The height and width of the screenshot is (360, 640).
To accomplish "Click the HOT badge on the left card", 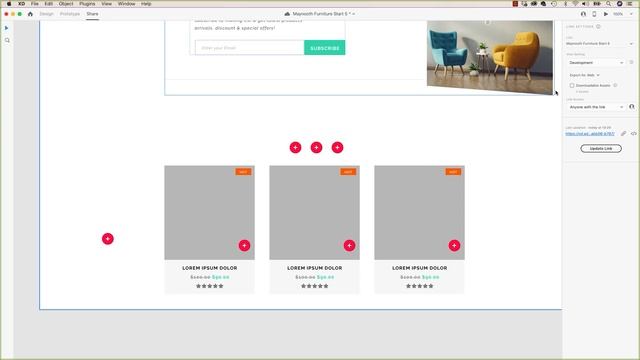I will [x=243, y=172].
